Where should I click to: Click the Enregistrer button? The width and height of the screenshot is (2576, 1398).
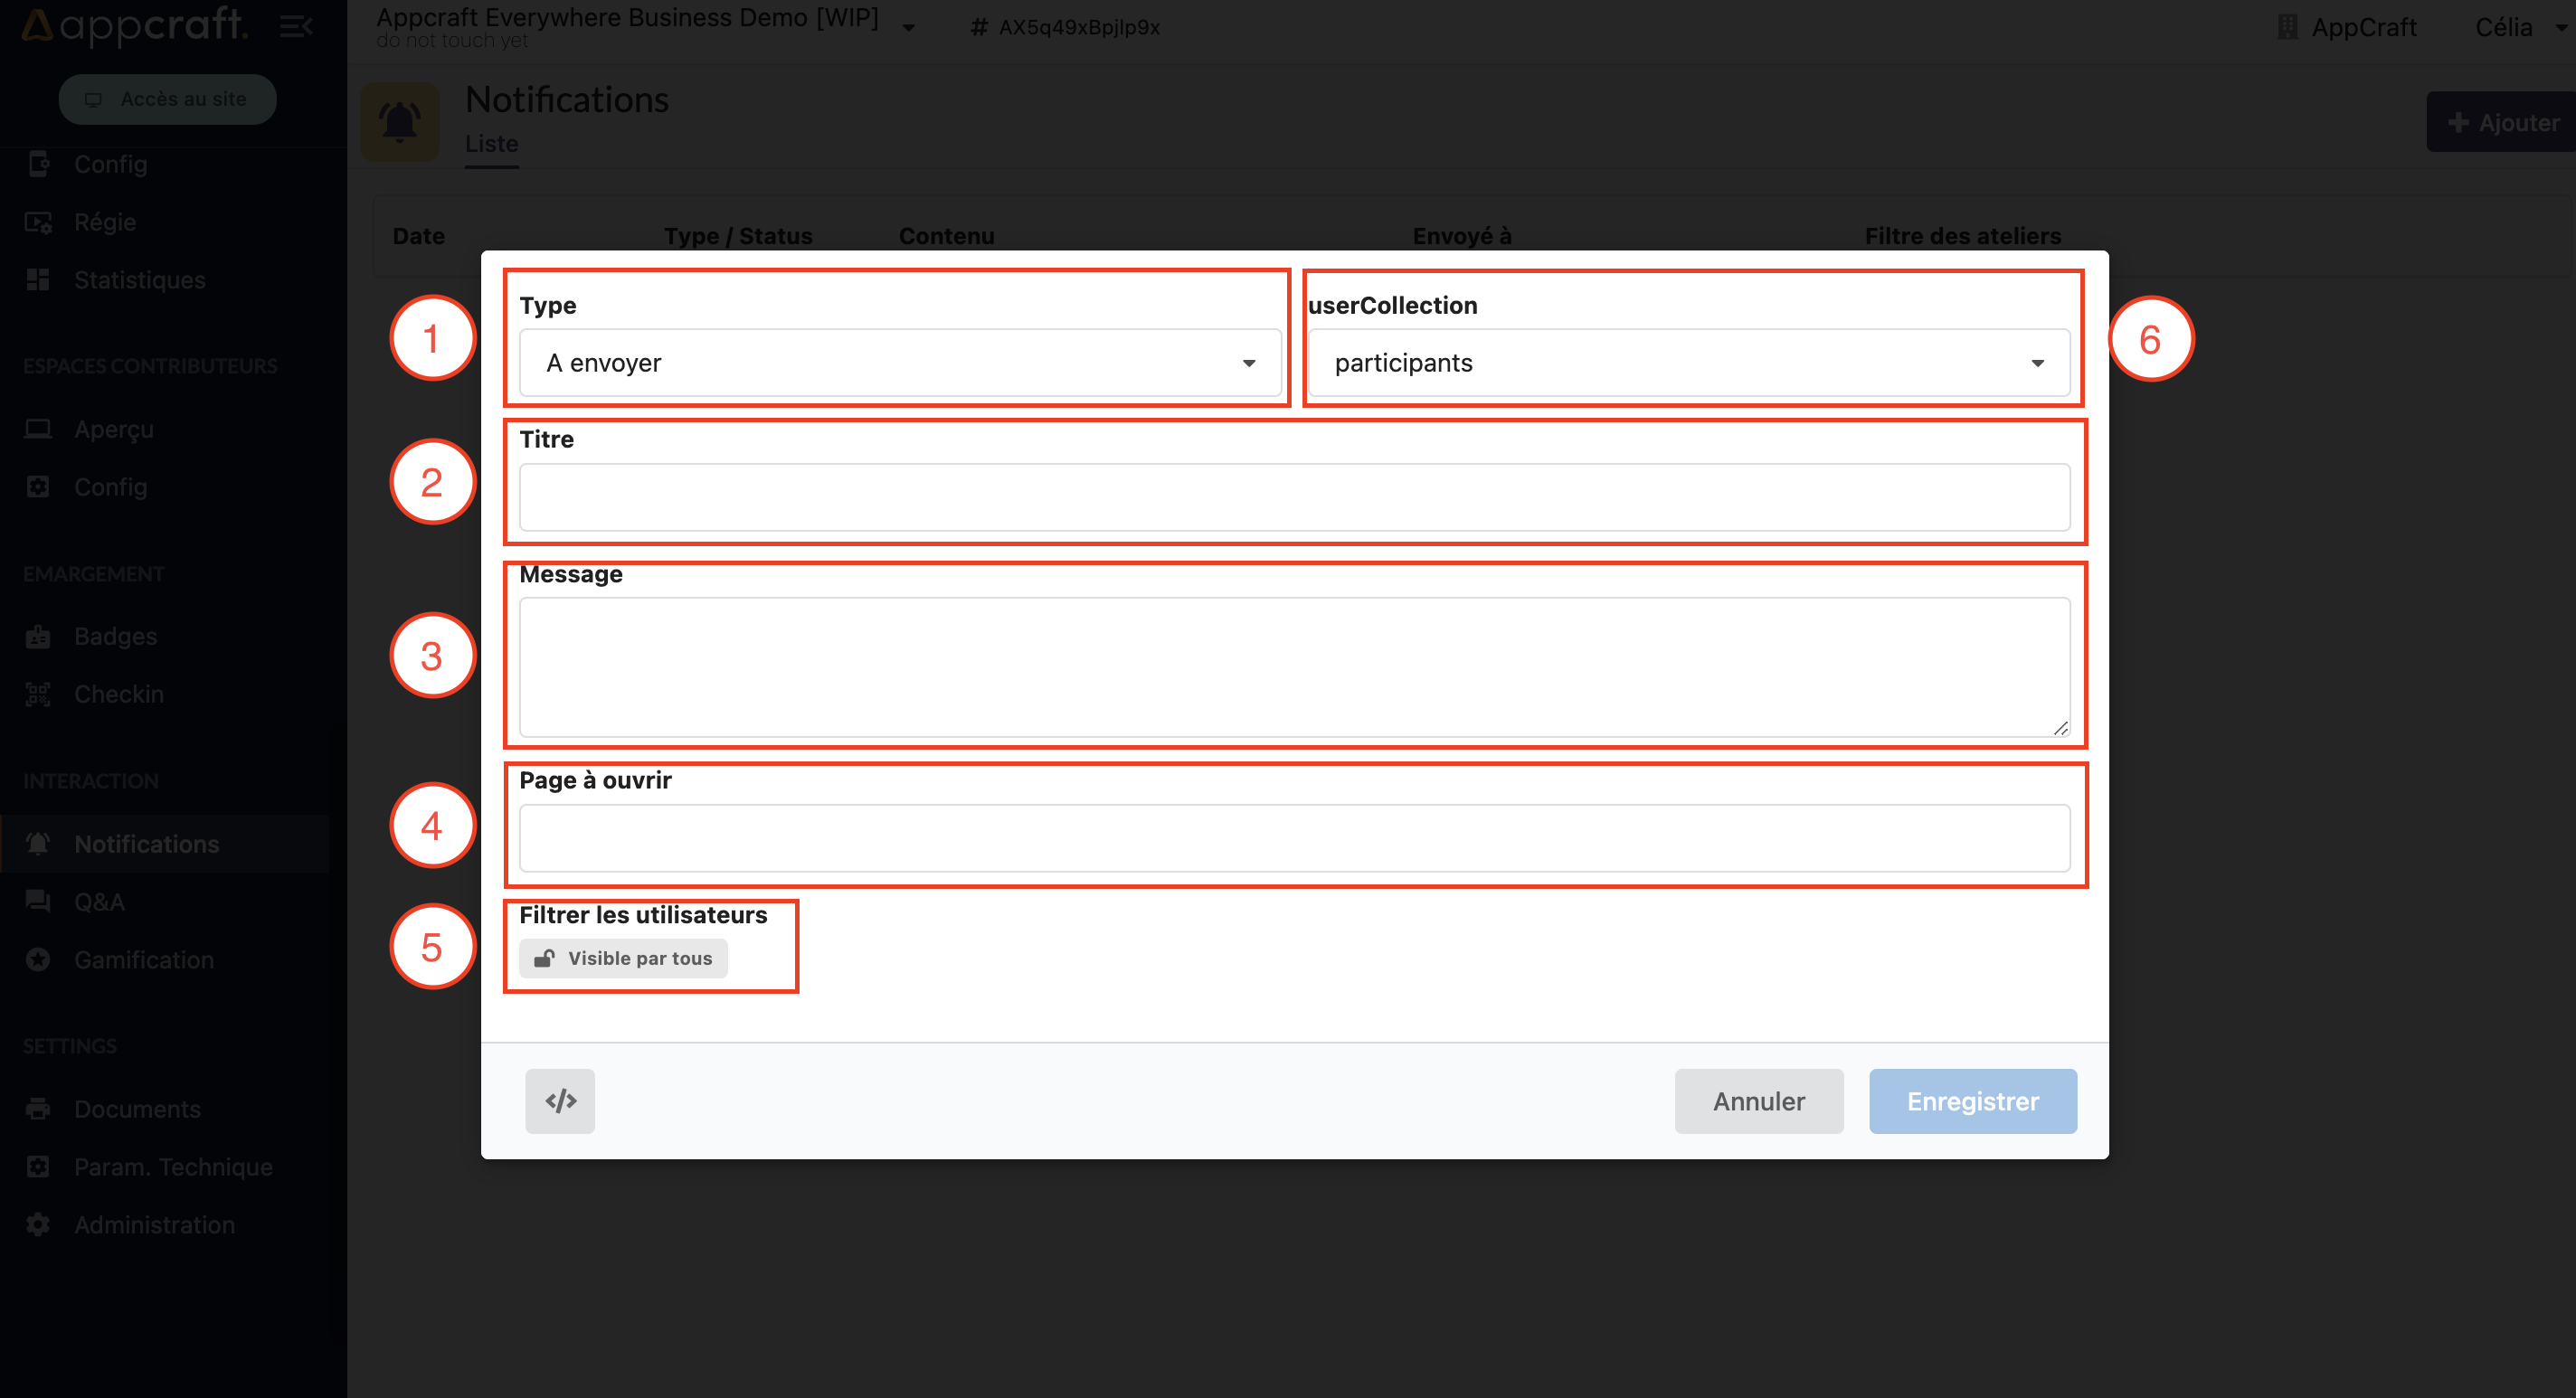point(1972,1101)
